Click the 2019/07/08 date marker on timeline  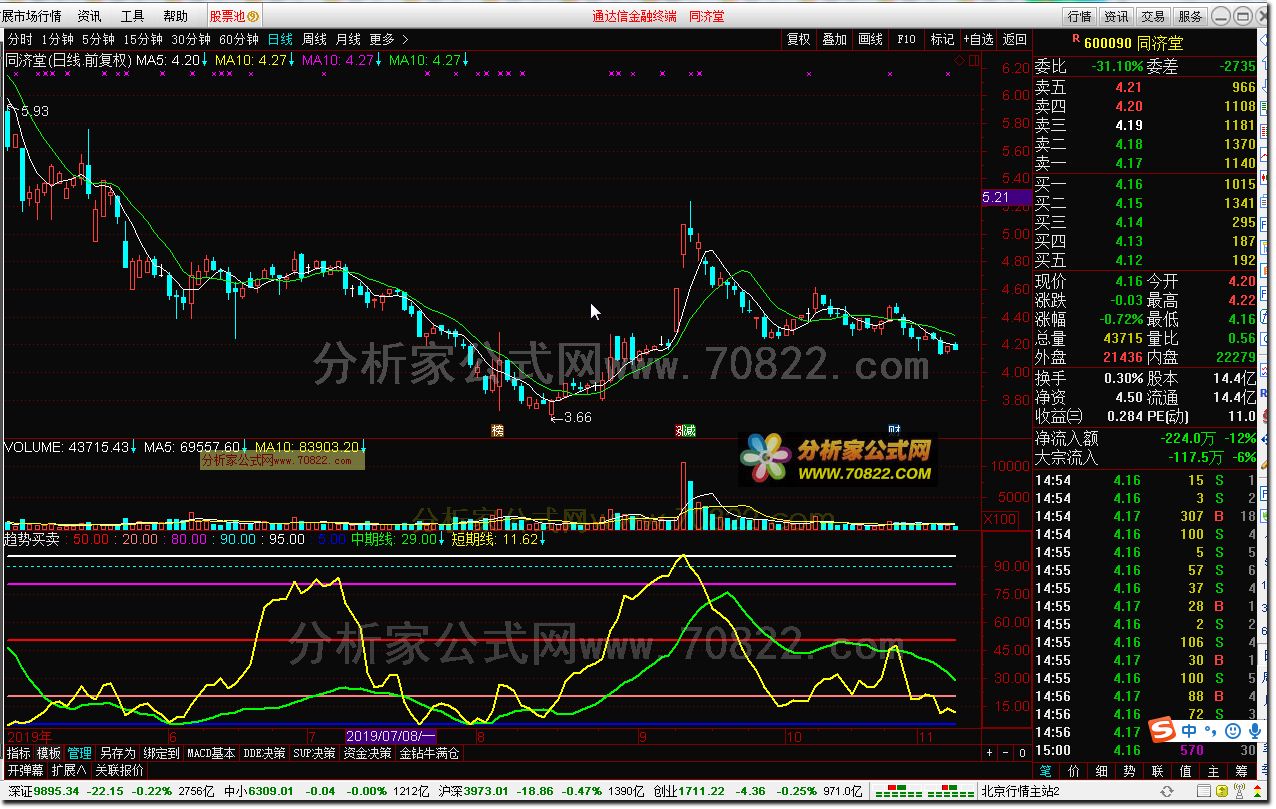[x=393, y=736]
